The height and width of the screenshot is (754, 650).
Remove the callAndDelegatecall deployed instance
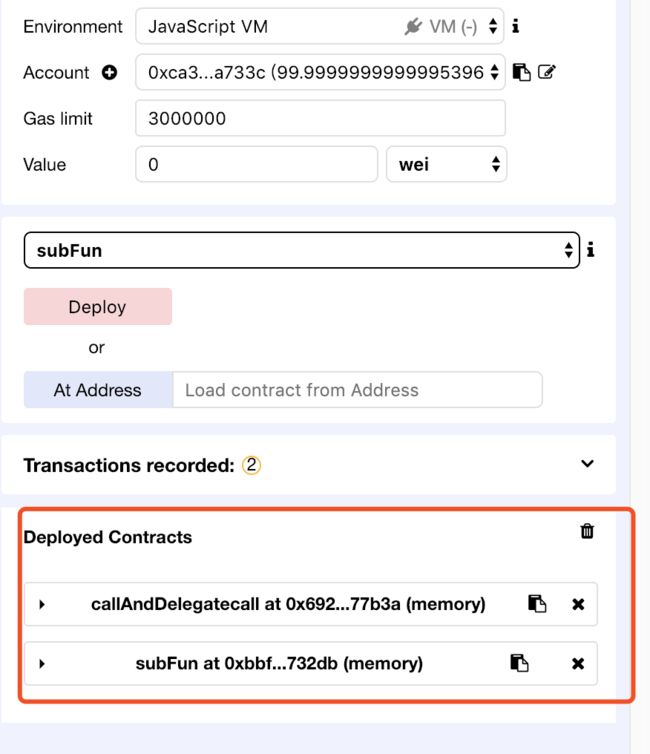click(x=578, y=604)
